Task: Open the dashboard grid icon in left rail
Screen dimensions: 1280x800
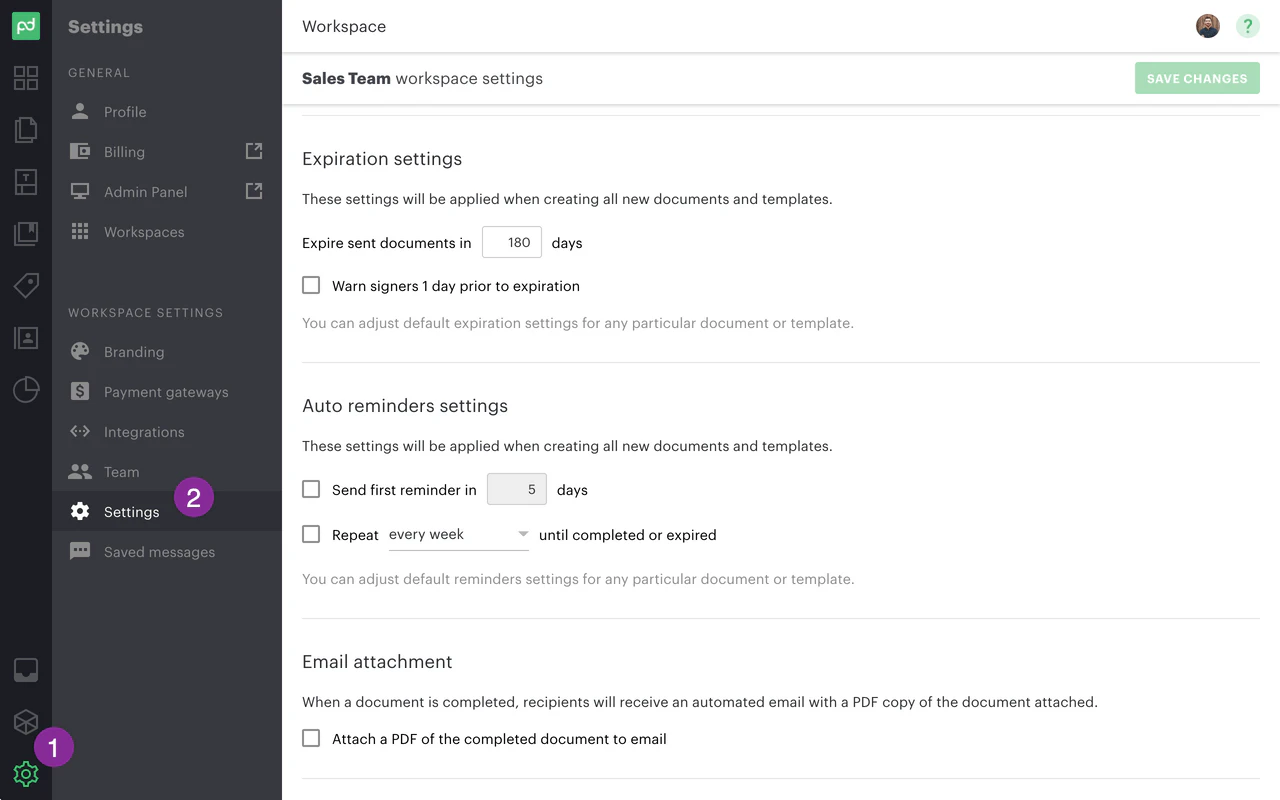Action: (26, 78)
